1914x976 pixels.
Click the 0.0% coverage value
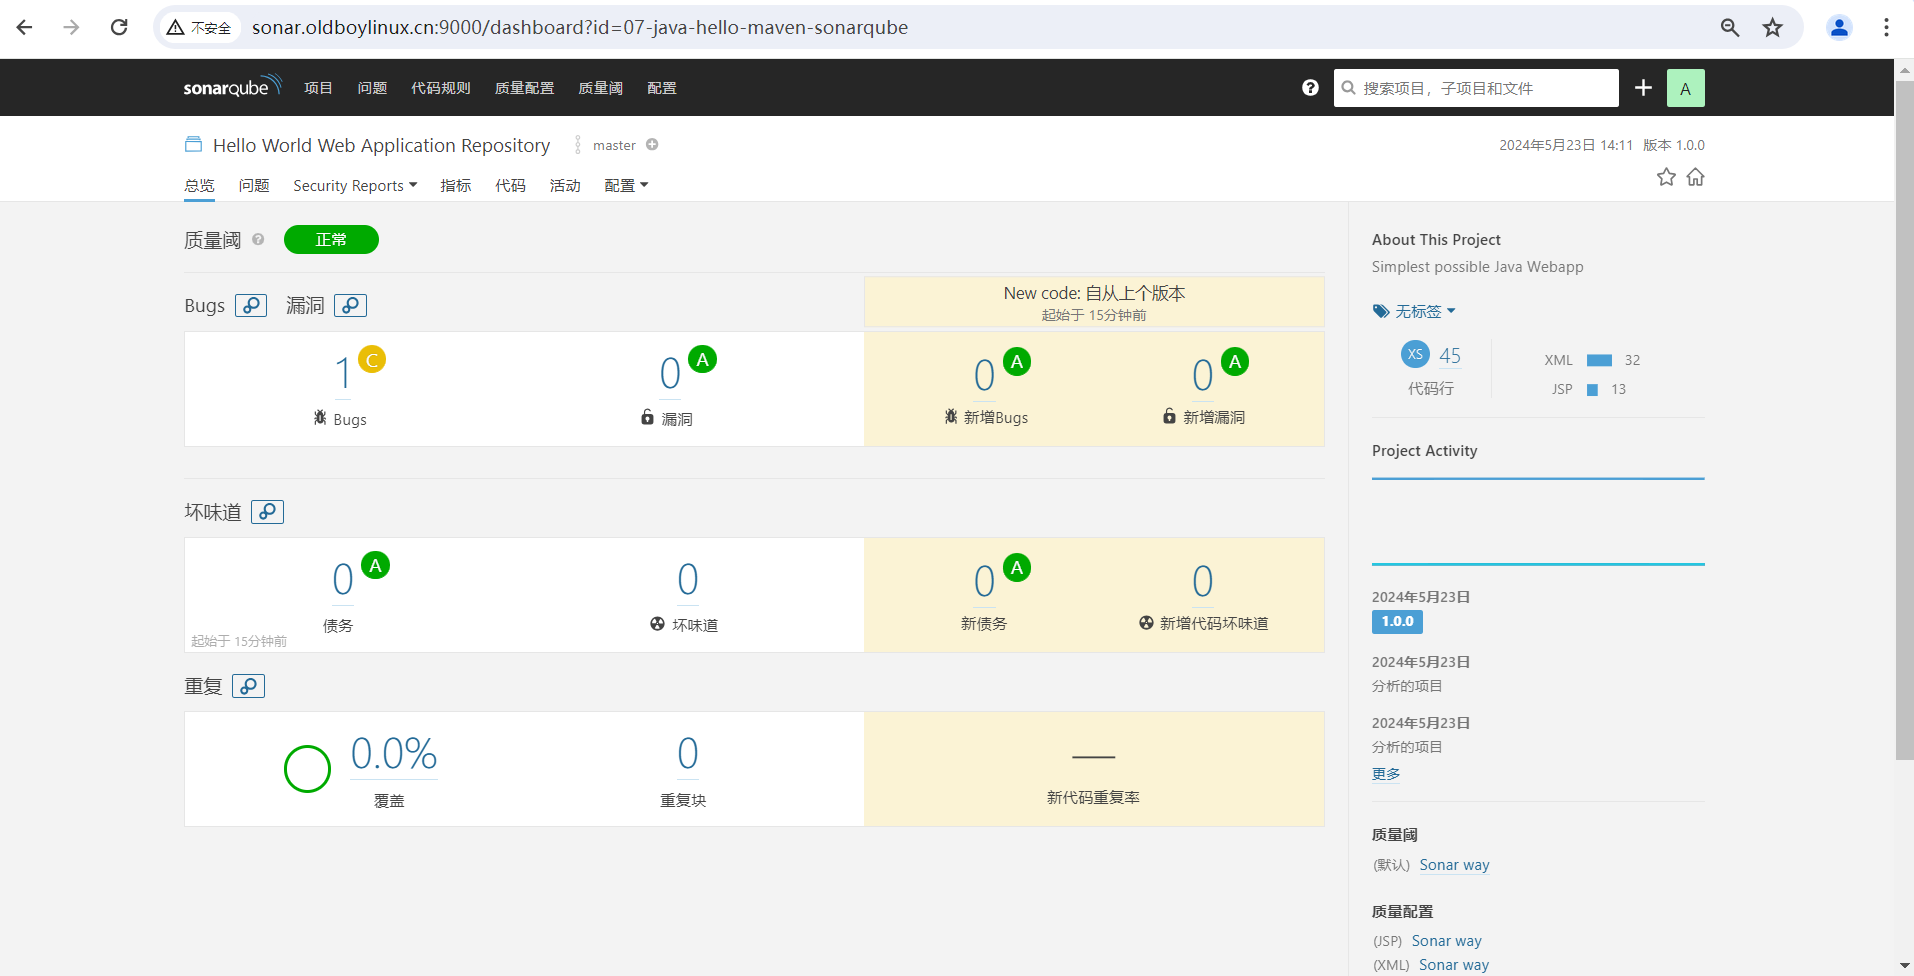(394, 754)
